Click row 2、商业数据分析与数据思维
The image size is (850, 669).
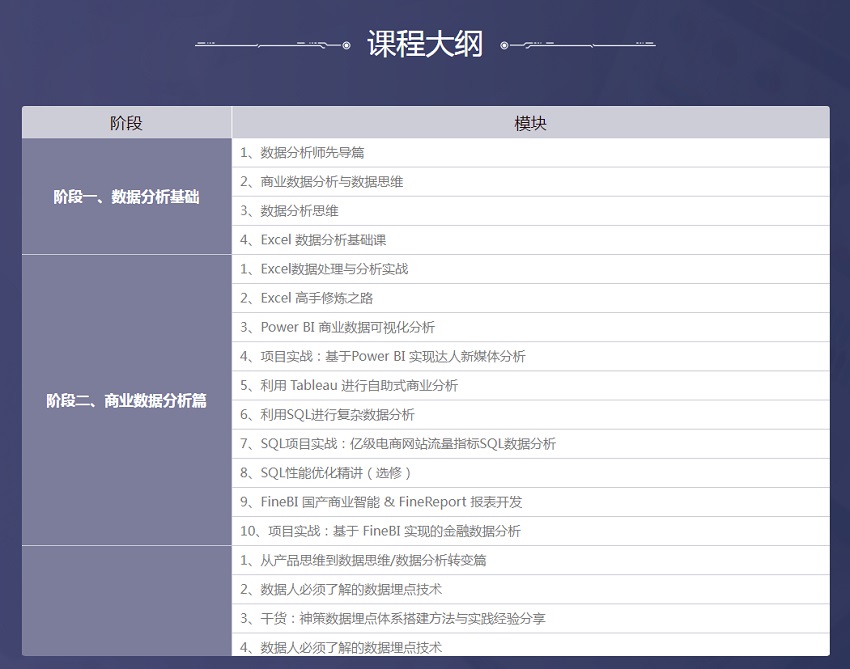pyautogui.click(x=531, y=182)
